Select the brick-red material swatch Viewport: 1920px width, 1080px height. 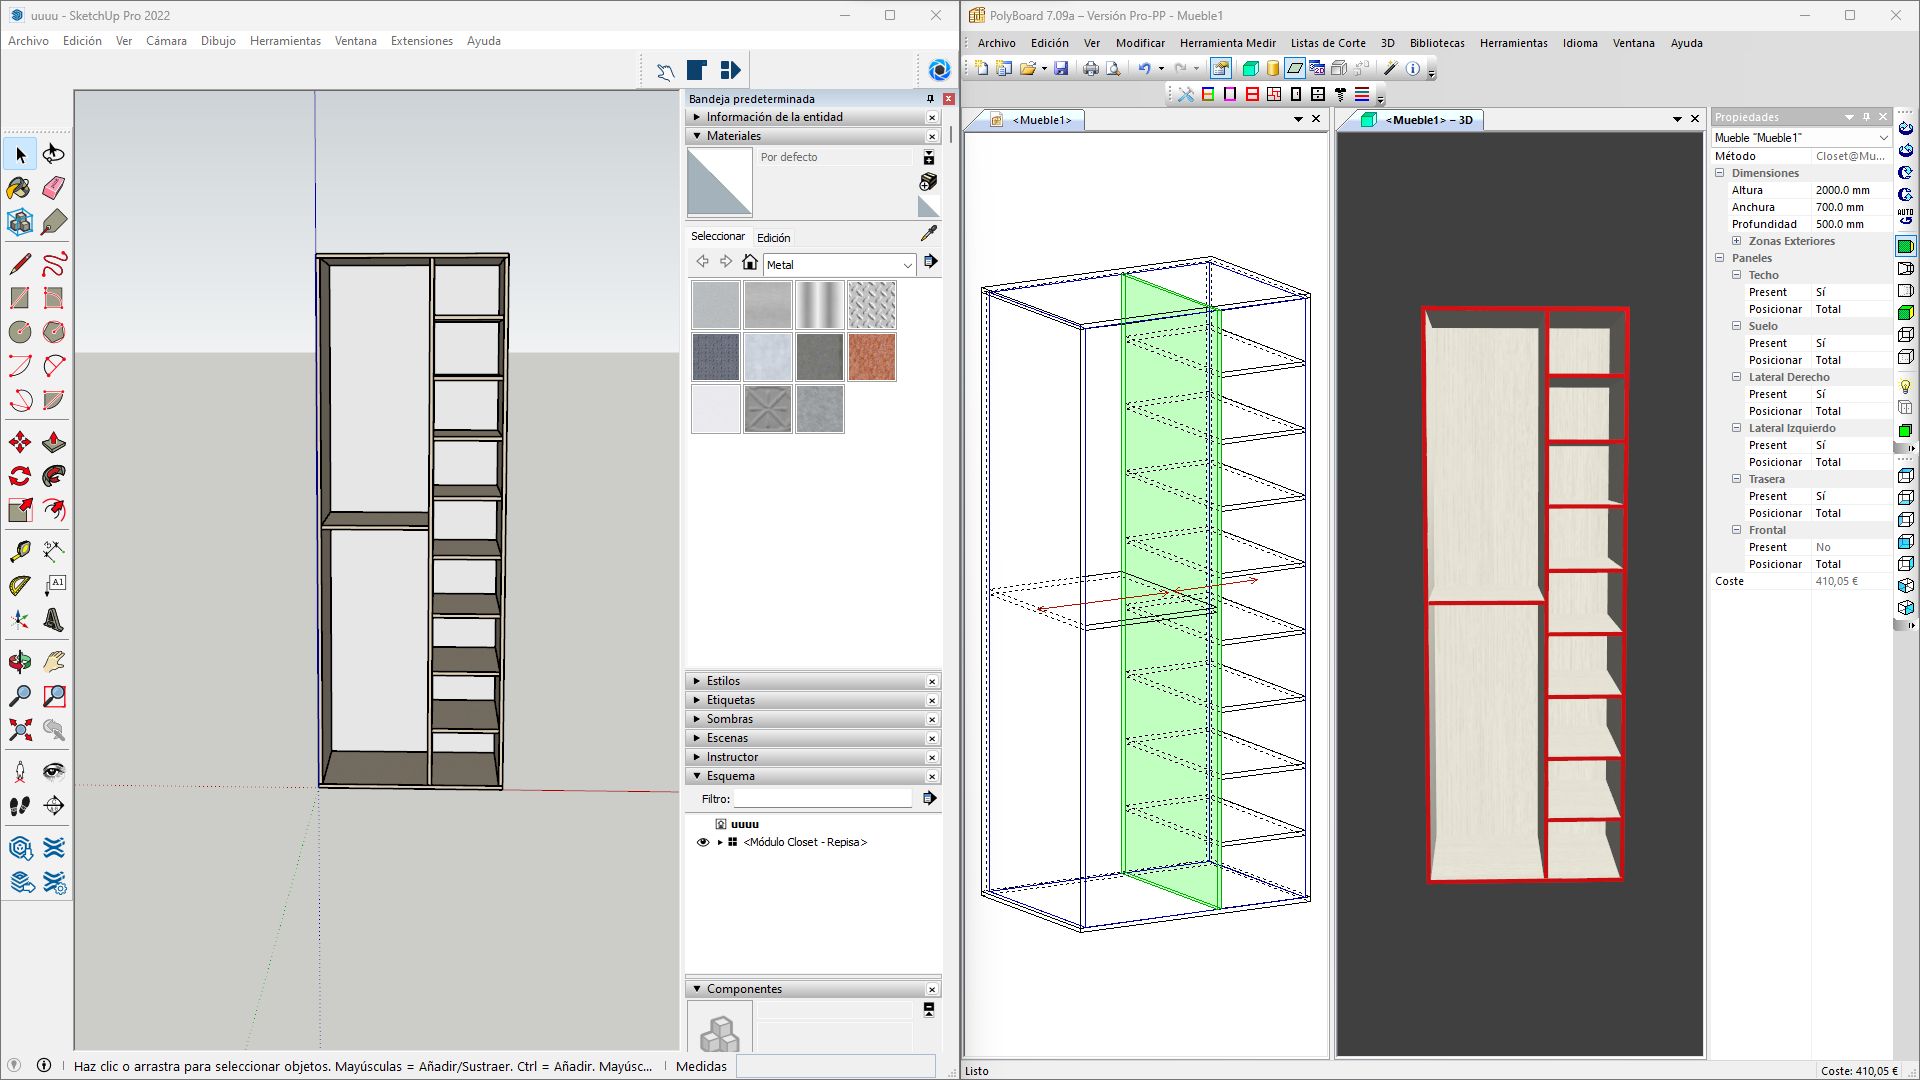872,357
